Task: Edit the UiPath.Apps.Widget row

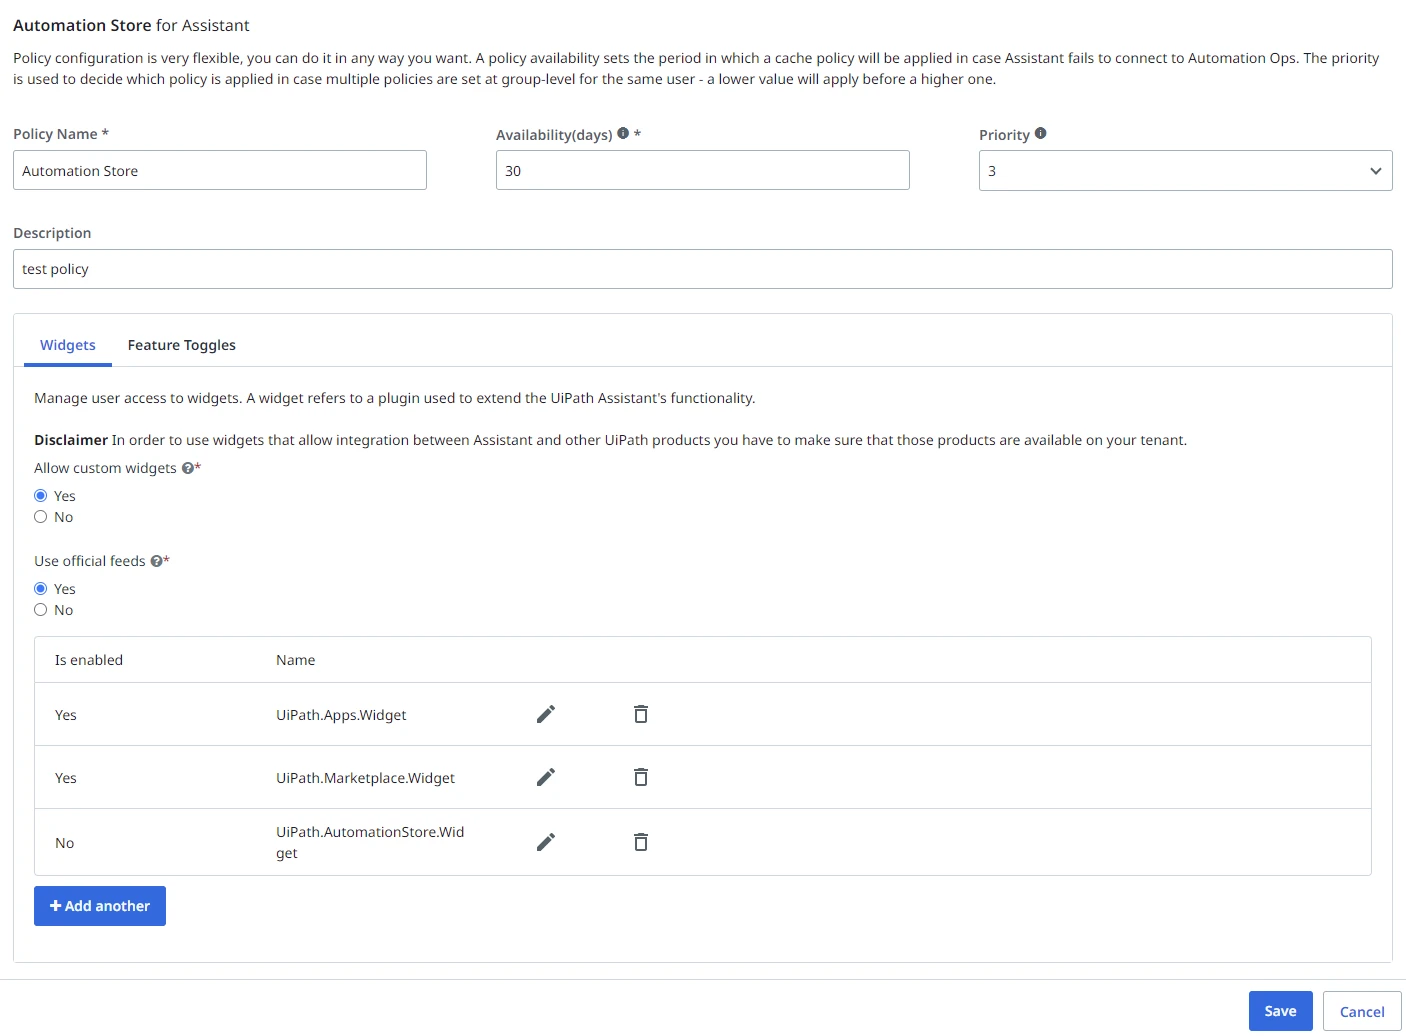Action: pos(546,714)
